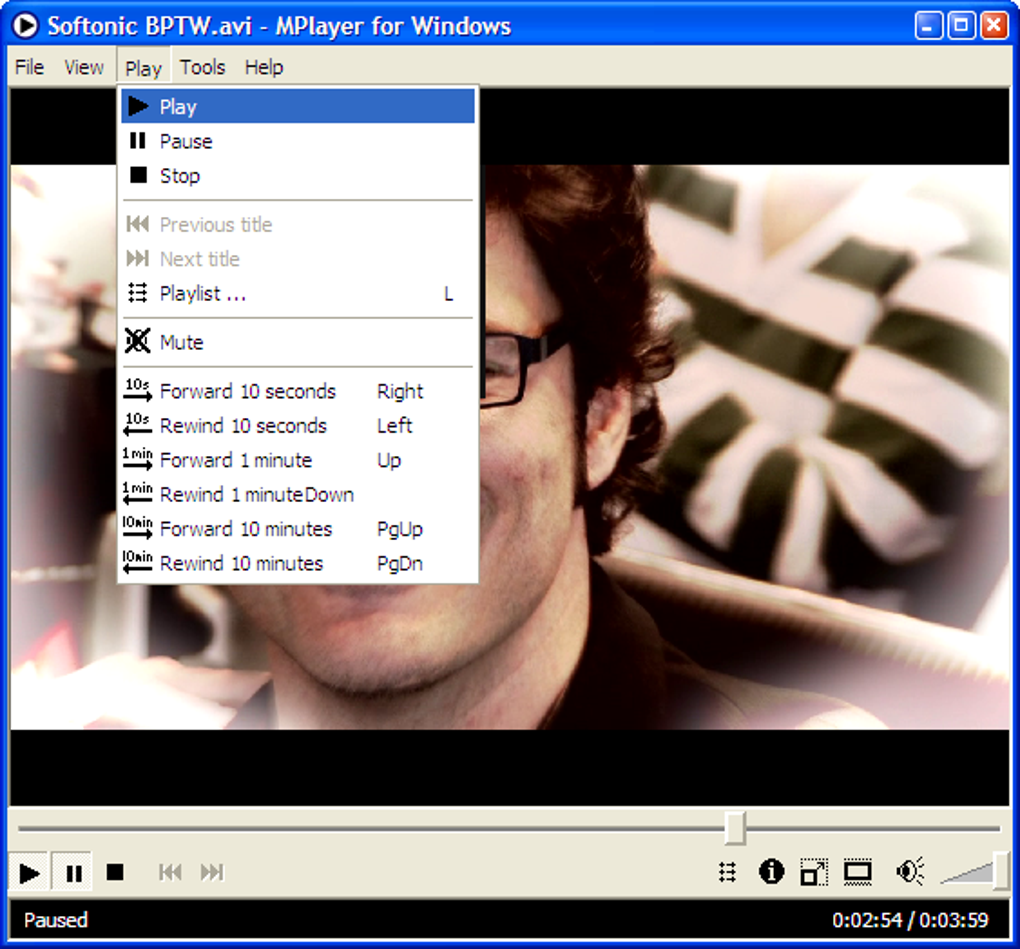
Task: Select Forward 10 minutes menu entry
Action: 298,529
